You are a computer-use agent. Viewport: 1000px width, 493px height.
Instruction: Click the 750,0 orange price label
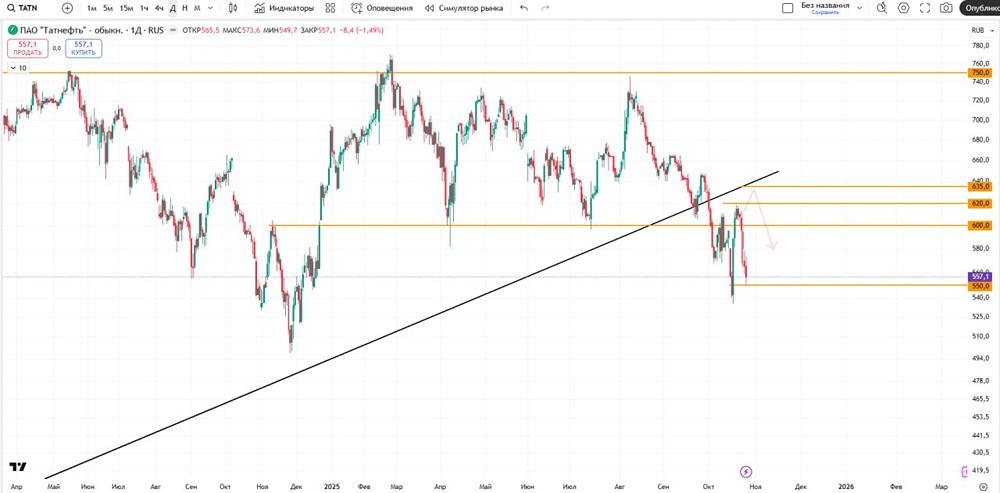click(x=980, y=73)
